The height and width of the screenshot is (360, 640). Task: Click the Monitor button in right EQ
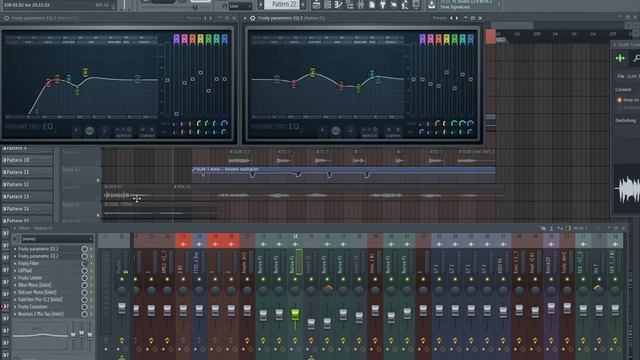(370, 132)
